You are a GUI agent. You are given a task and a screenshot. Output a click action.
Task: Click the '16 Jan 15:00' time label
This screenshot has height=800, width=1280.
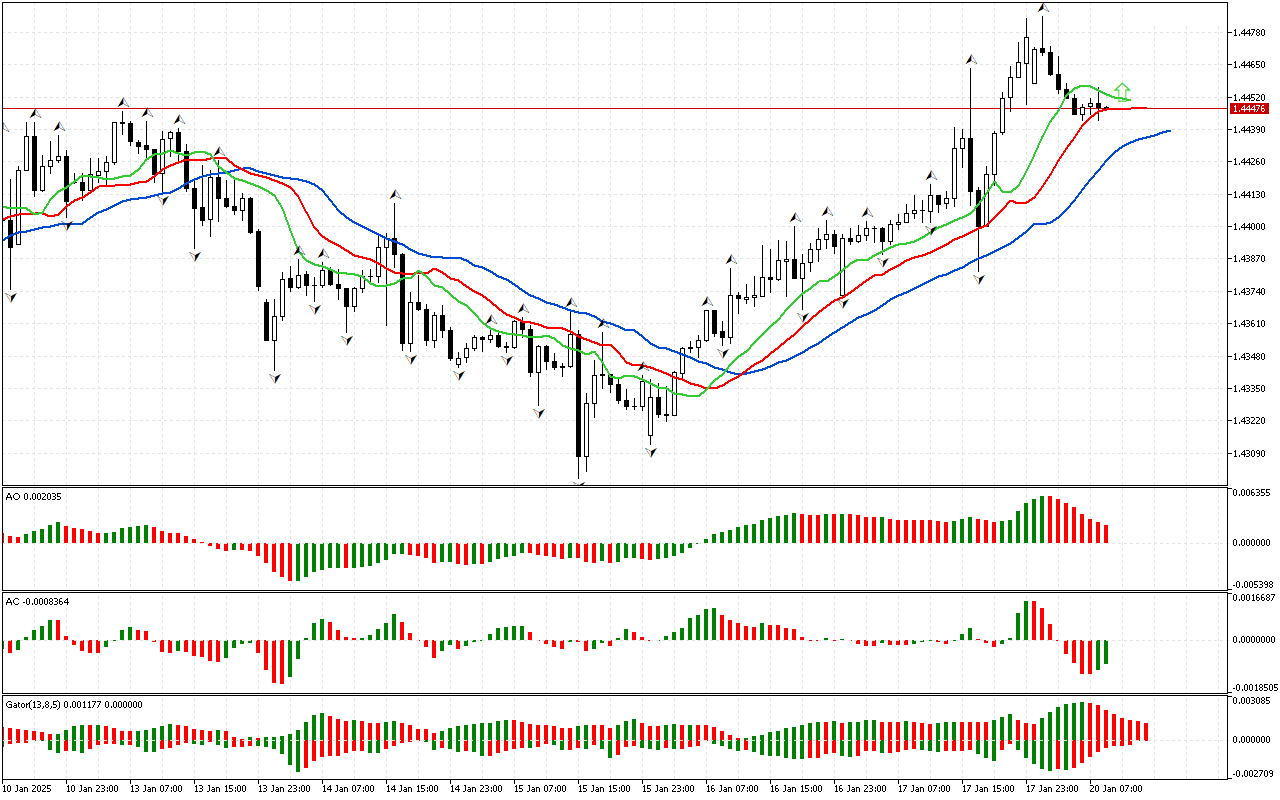point(796,789)
